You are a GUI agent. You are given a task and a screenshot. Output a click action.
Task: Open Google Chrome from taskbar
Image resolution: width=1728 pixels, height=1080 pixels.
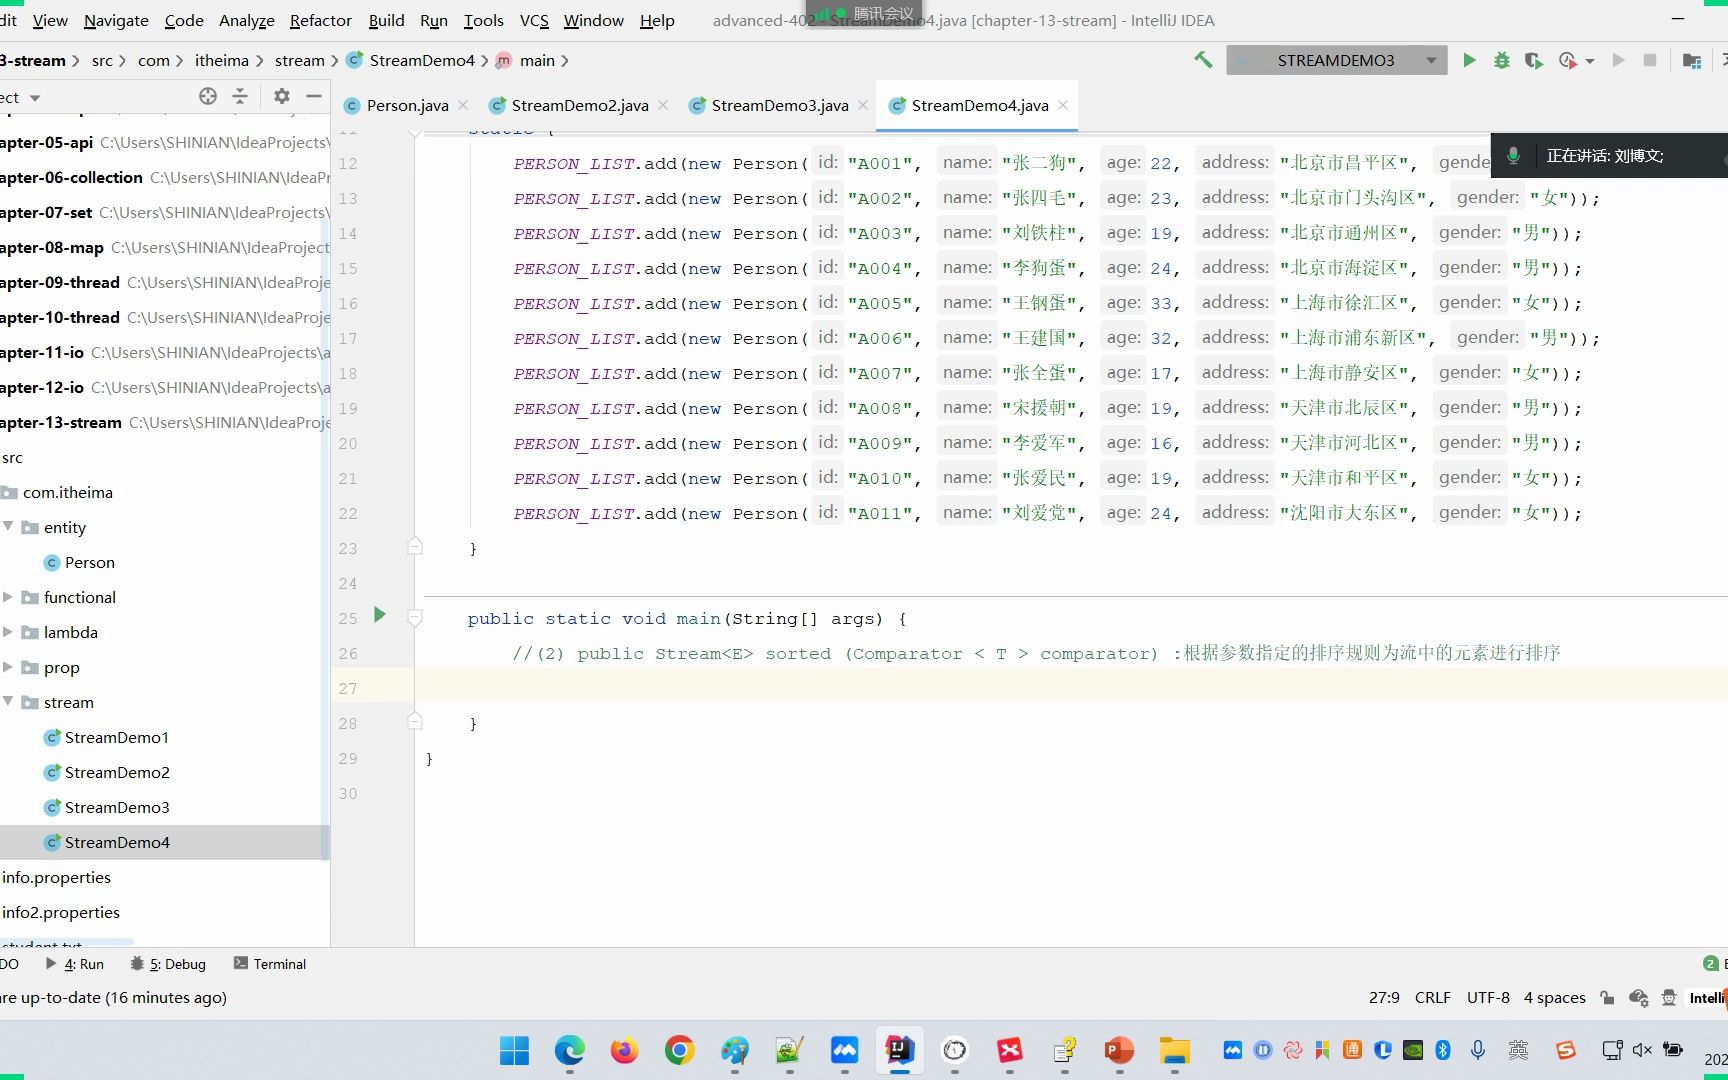click(x=680, y=1050)
